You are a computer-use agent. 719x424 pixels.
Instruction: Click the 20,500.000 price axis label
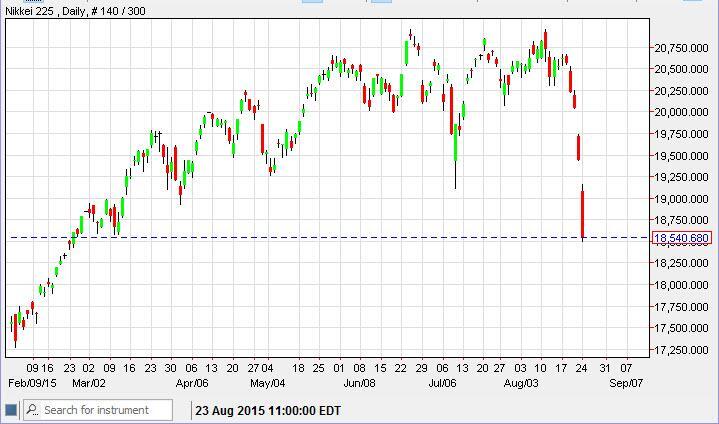(681, 69)
